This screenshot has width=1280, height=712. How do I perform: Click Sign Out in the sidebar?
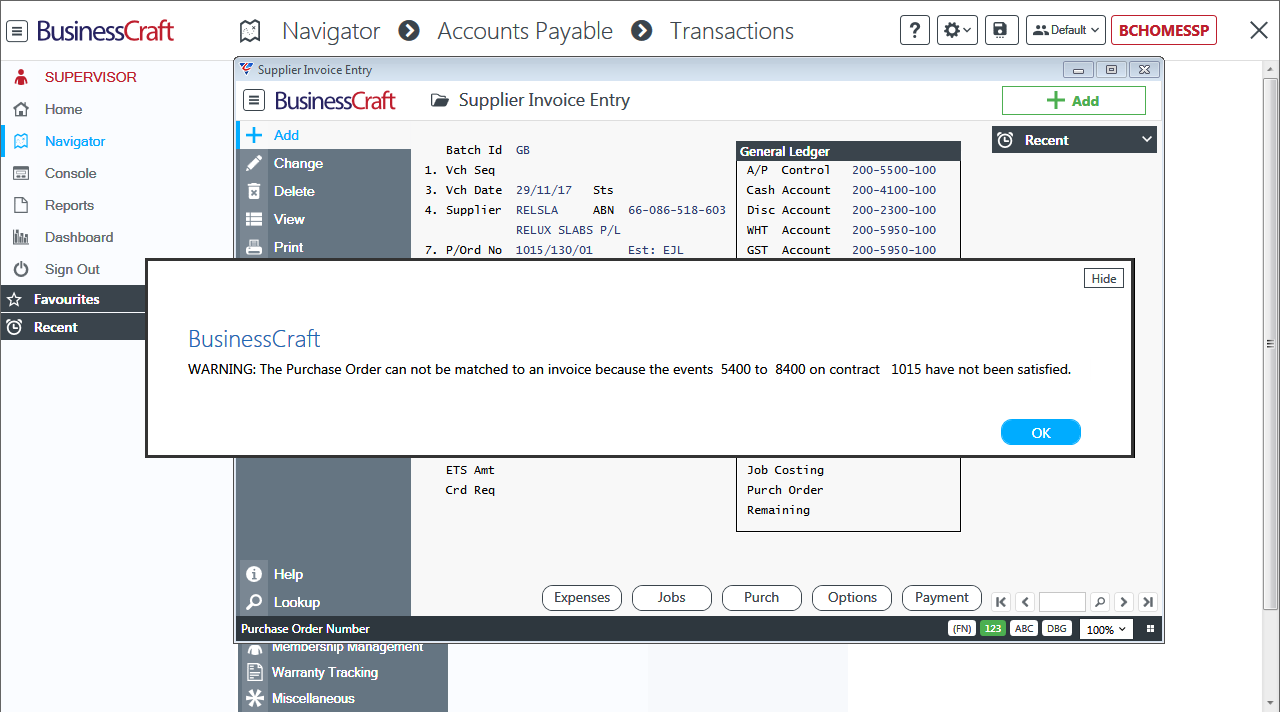click(x=72, y=269)
